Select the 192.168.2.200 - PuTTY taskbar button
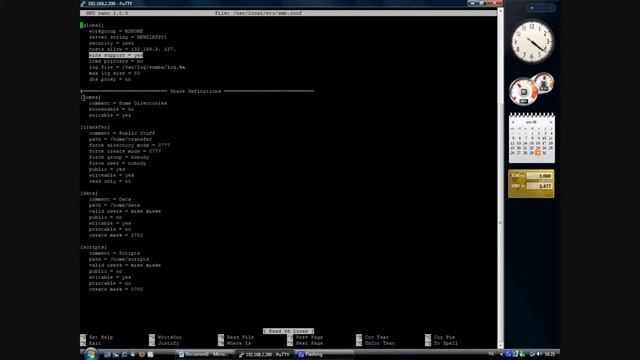Image resolution: width=640 pixels, height=360 pixels. coord(264,355)
